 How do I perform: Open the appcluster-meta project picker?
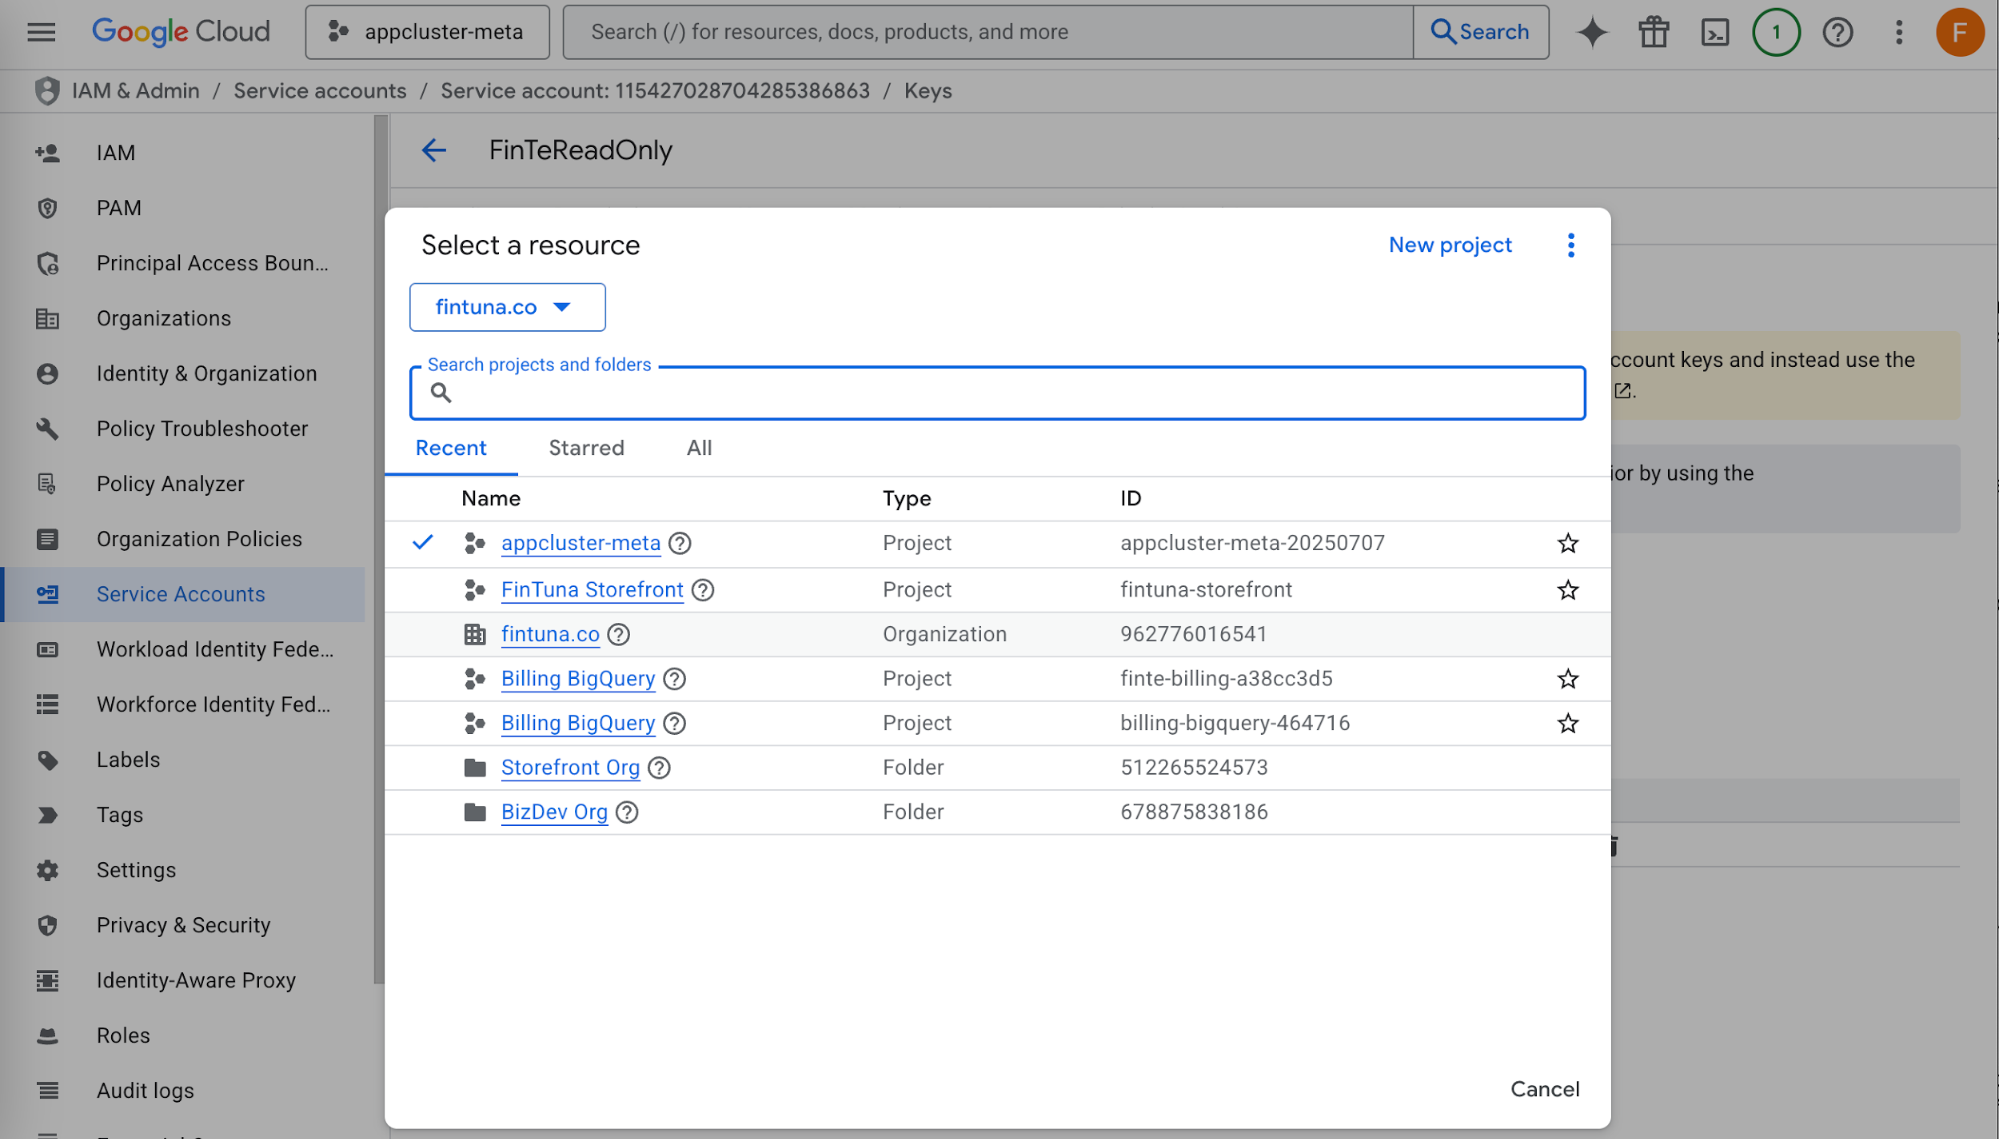(x=427, y=32)
